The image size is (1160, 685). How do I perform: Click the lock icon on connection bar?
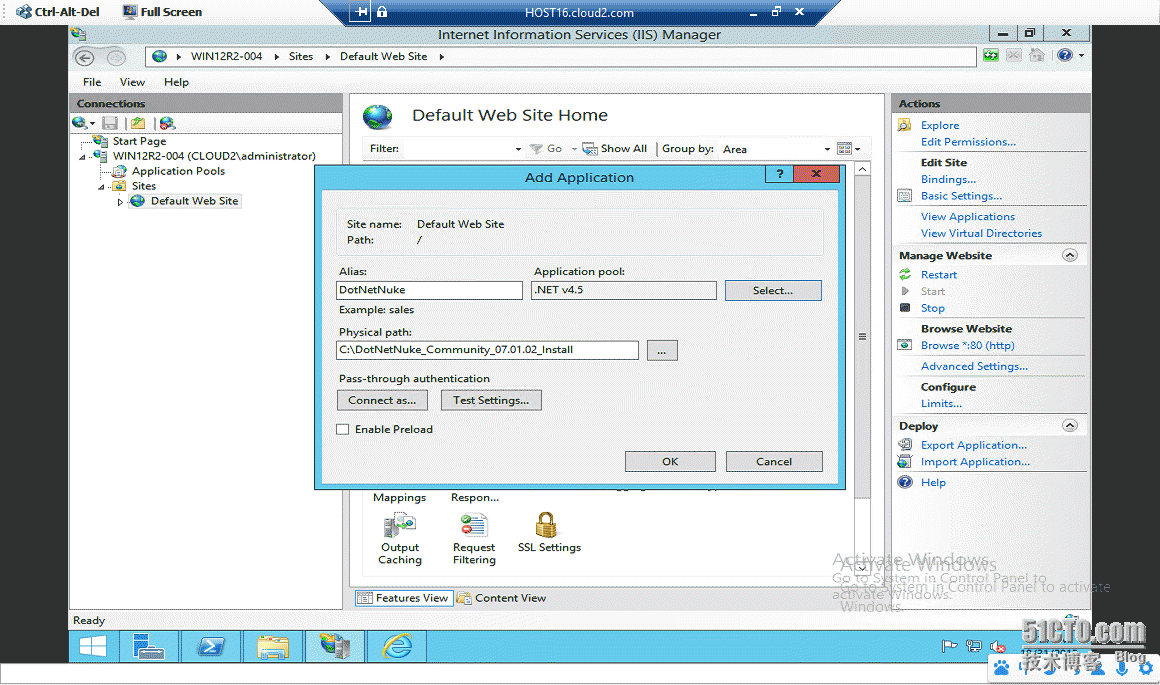(382, 12)
